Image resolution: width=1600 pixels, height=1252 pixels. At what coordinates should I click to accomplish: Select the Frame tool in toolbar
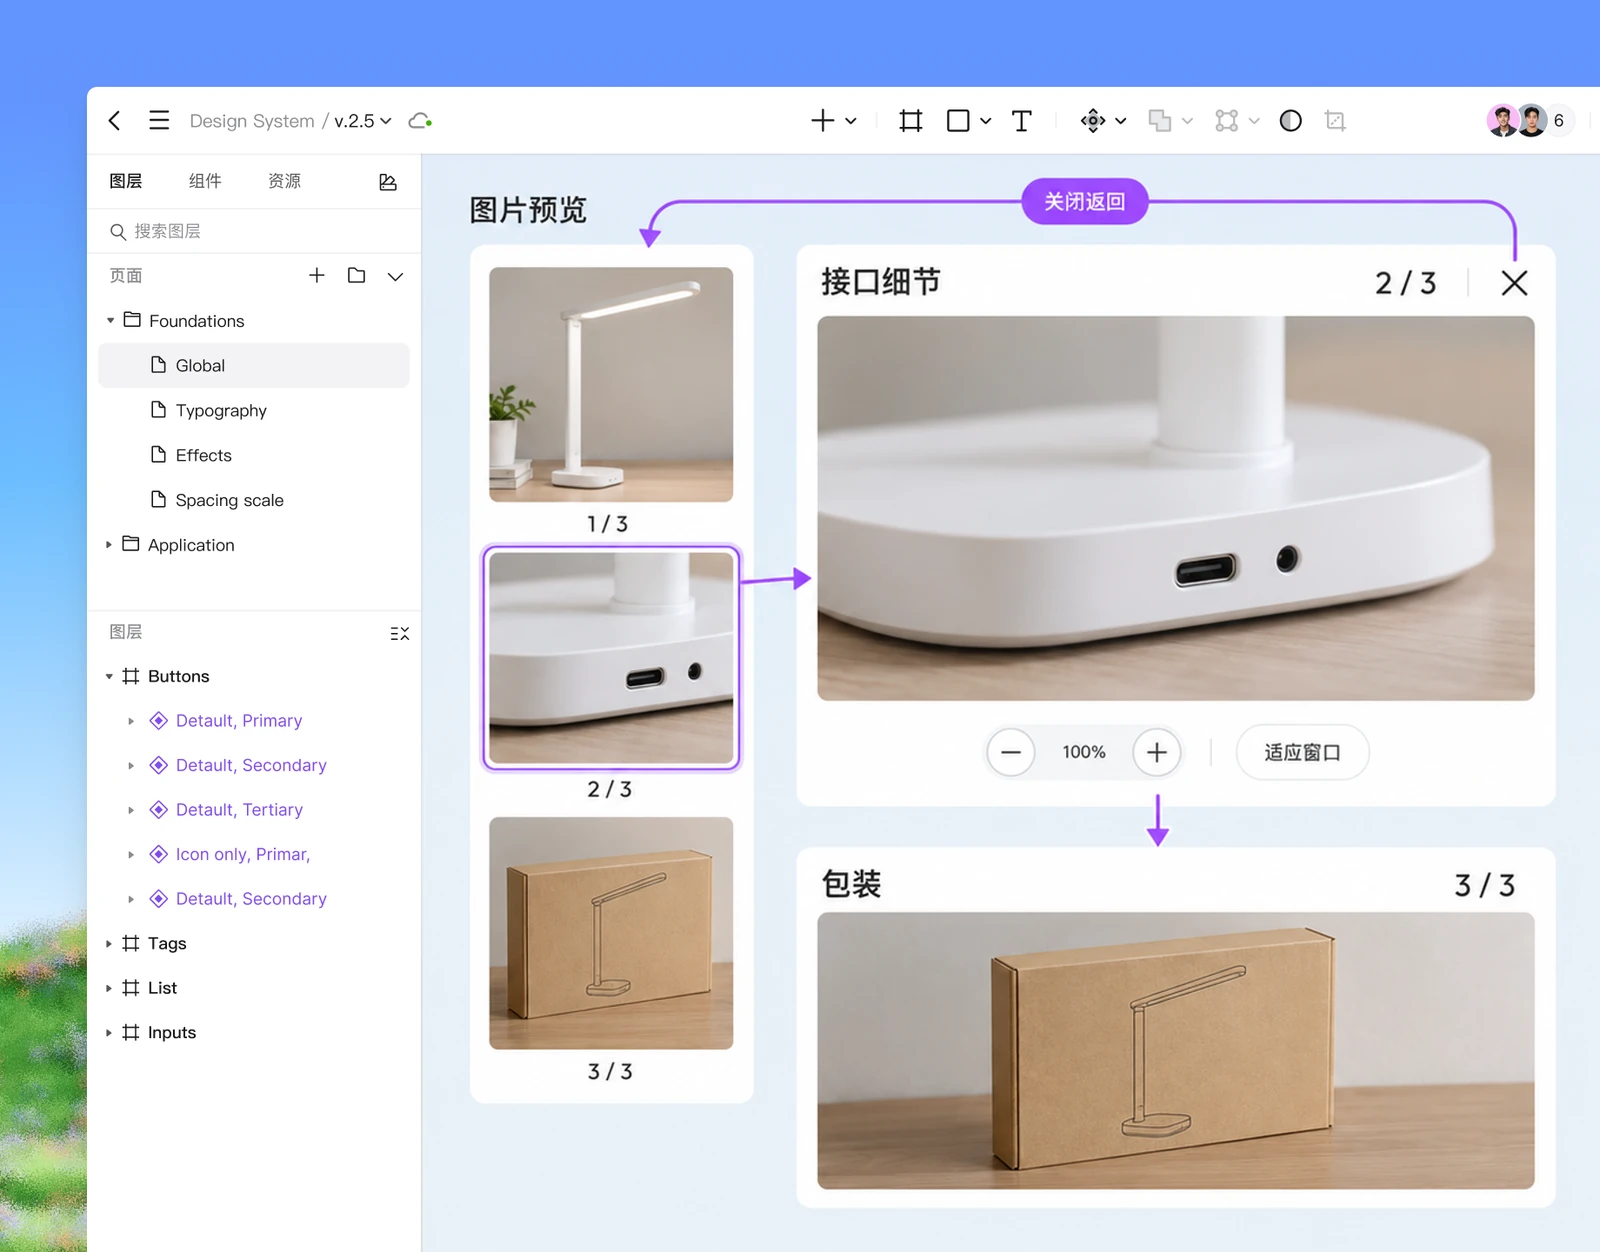(910, 121)
